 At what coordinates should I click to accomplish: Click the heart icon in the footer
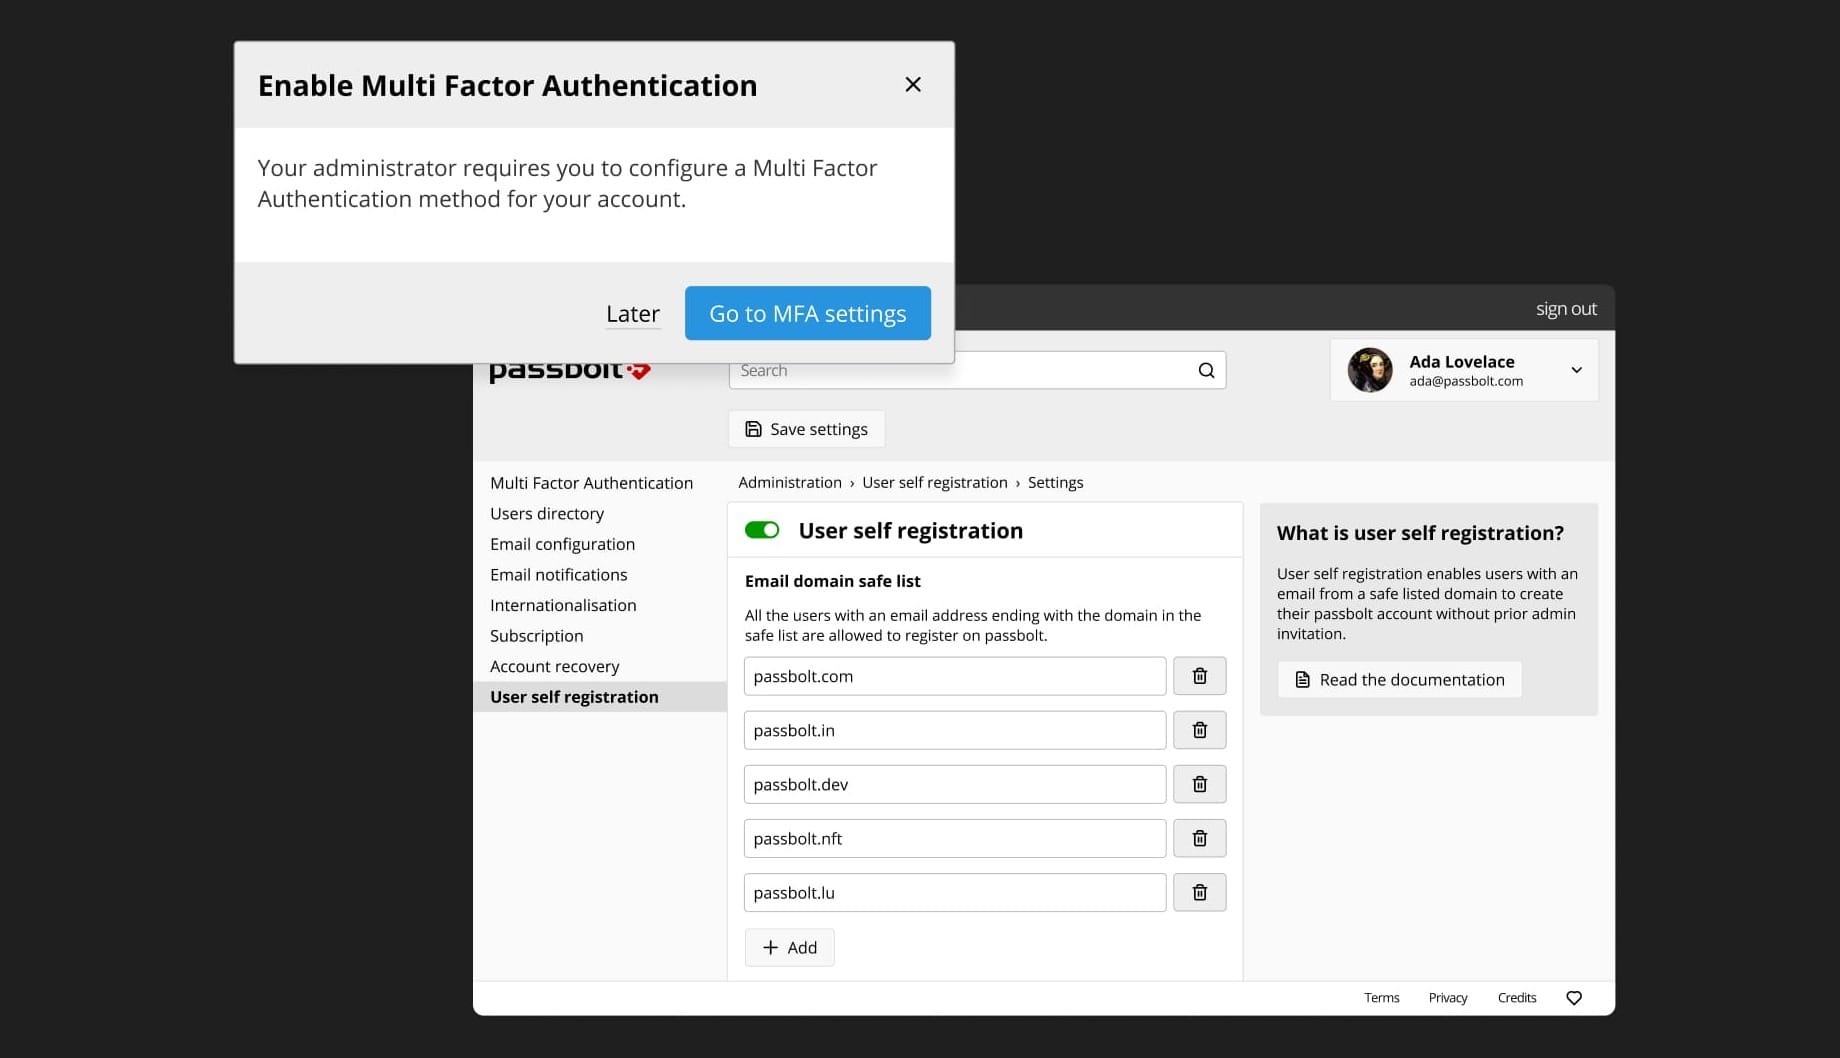[x=1573, y=997]
